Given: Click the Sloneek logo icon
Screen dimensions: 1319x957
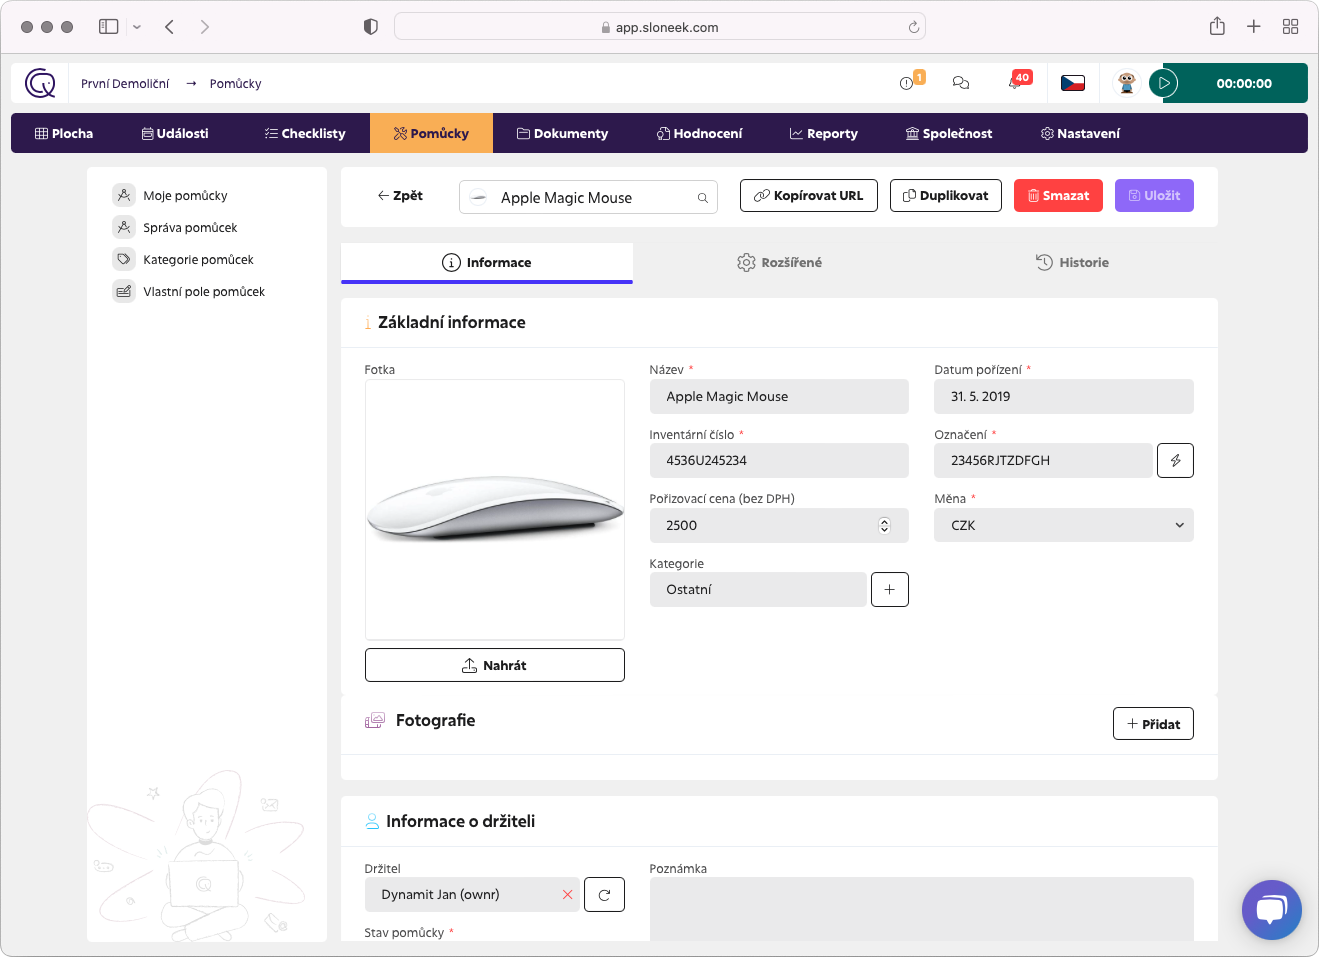Looking at the screenshot, I should (x=40, y=83).
